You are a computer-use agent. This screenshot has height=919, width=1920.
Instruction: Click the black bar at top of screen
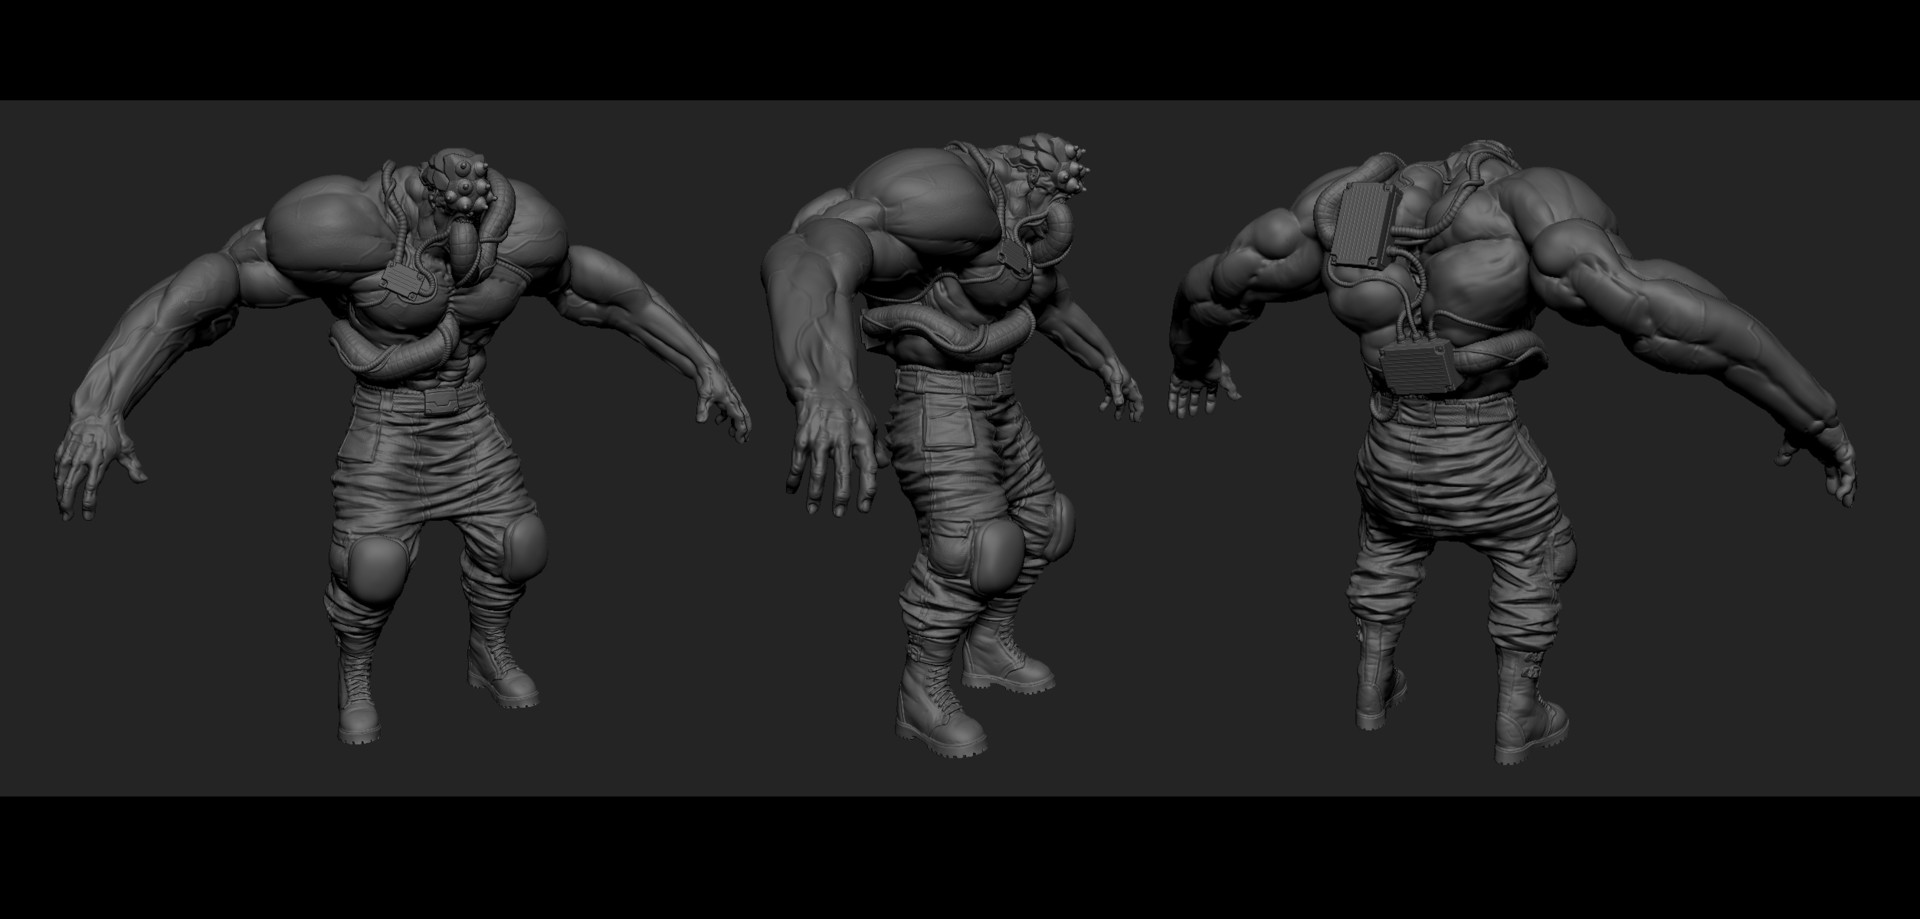[x=960, y=50]
